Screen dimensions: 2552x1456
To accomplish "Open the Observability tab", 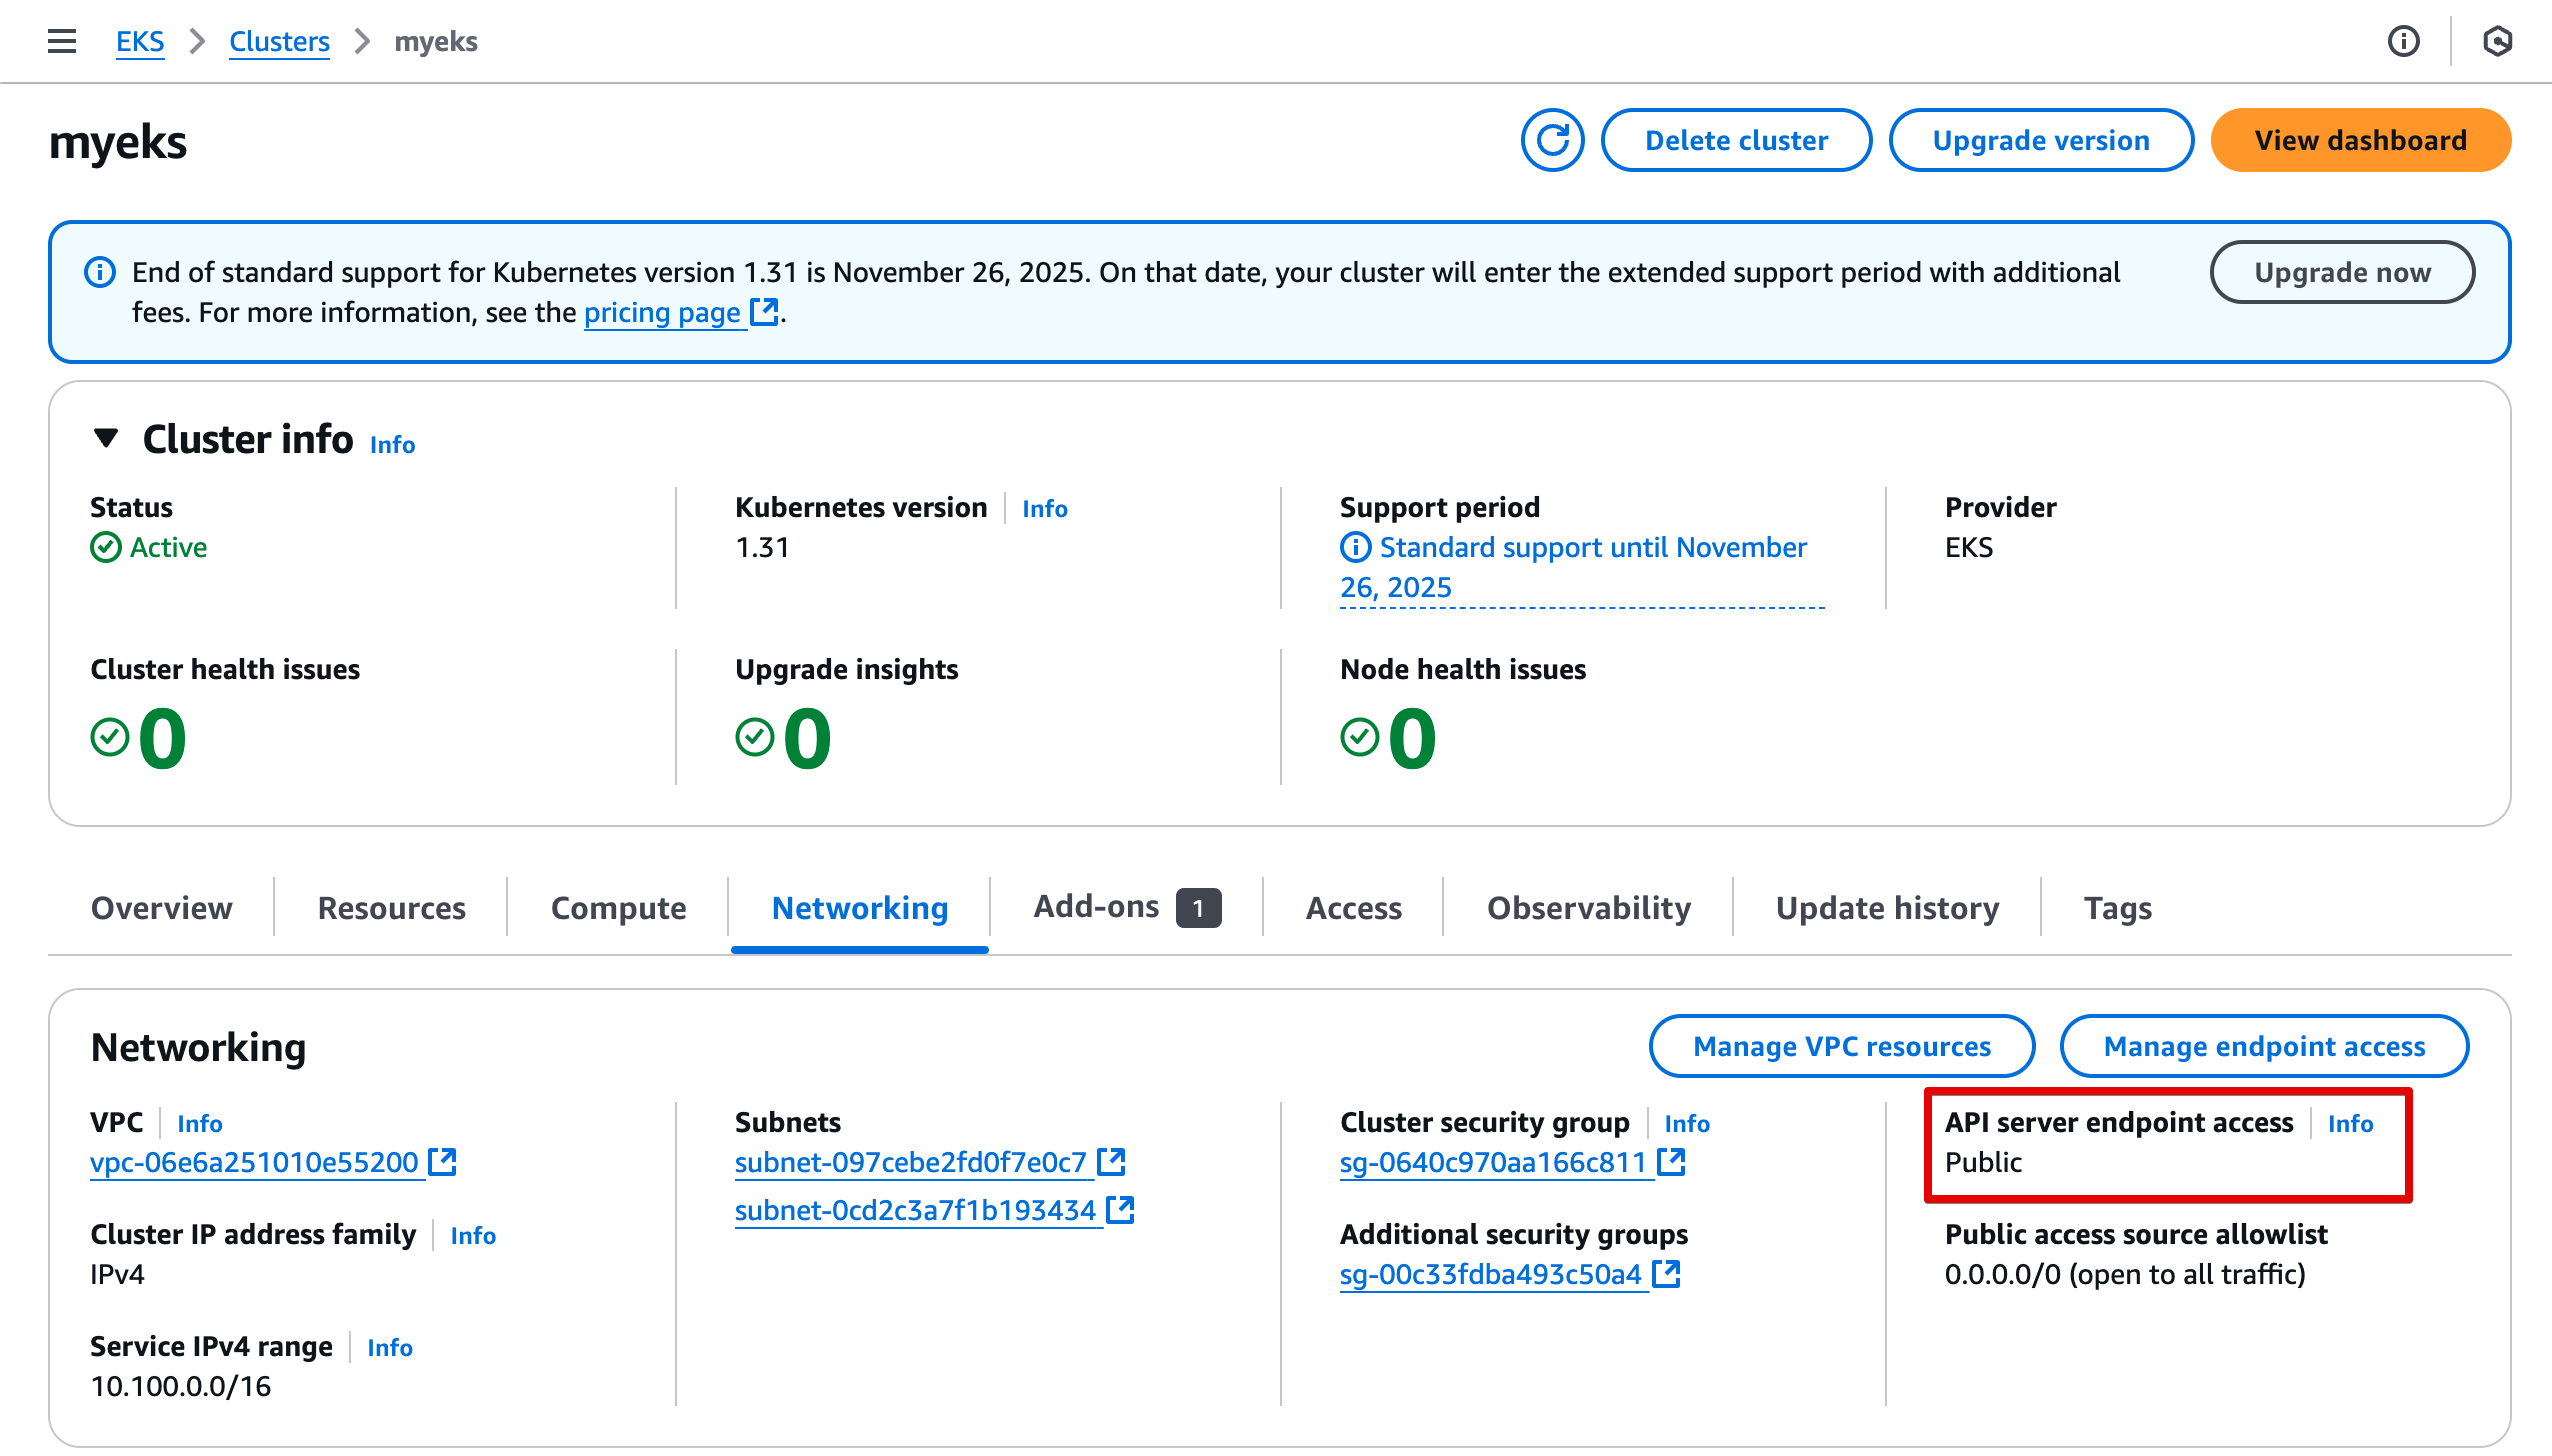I will click(x=1589, y=908).
